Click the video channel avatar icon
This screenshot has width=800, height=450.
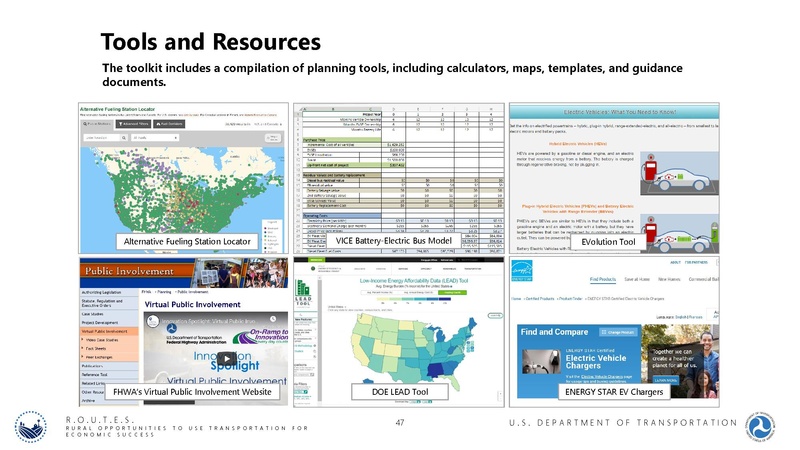pos(153,321)
